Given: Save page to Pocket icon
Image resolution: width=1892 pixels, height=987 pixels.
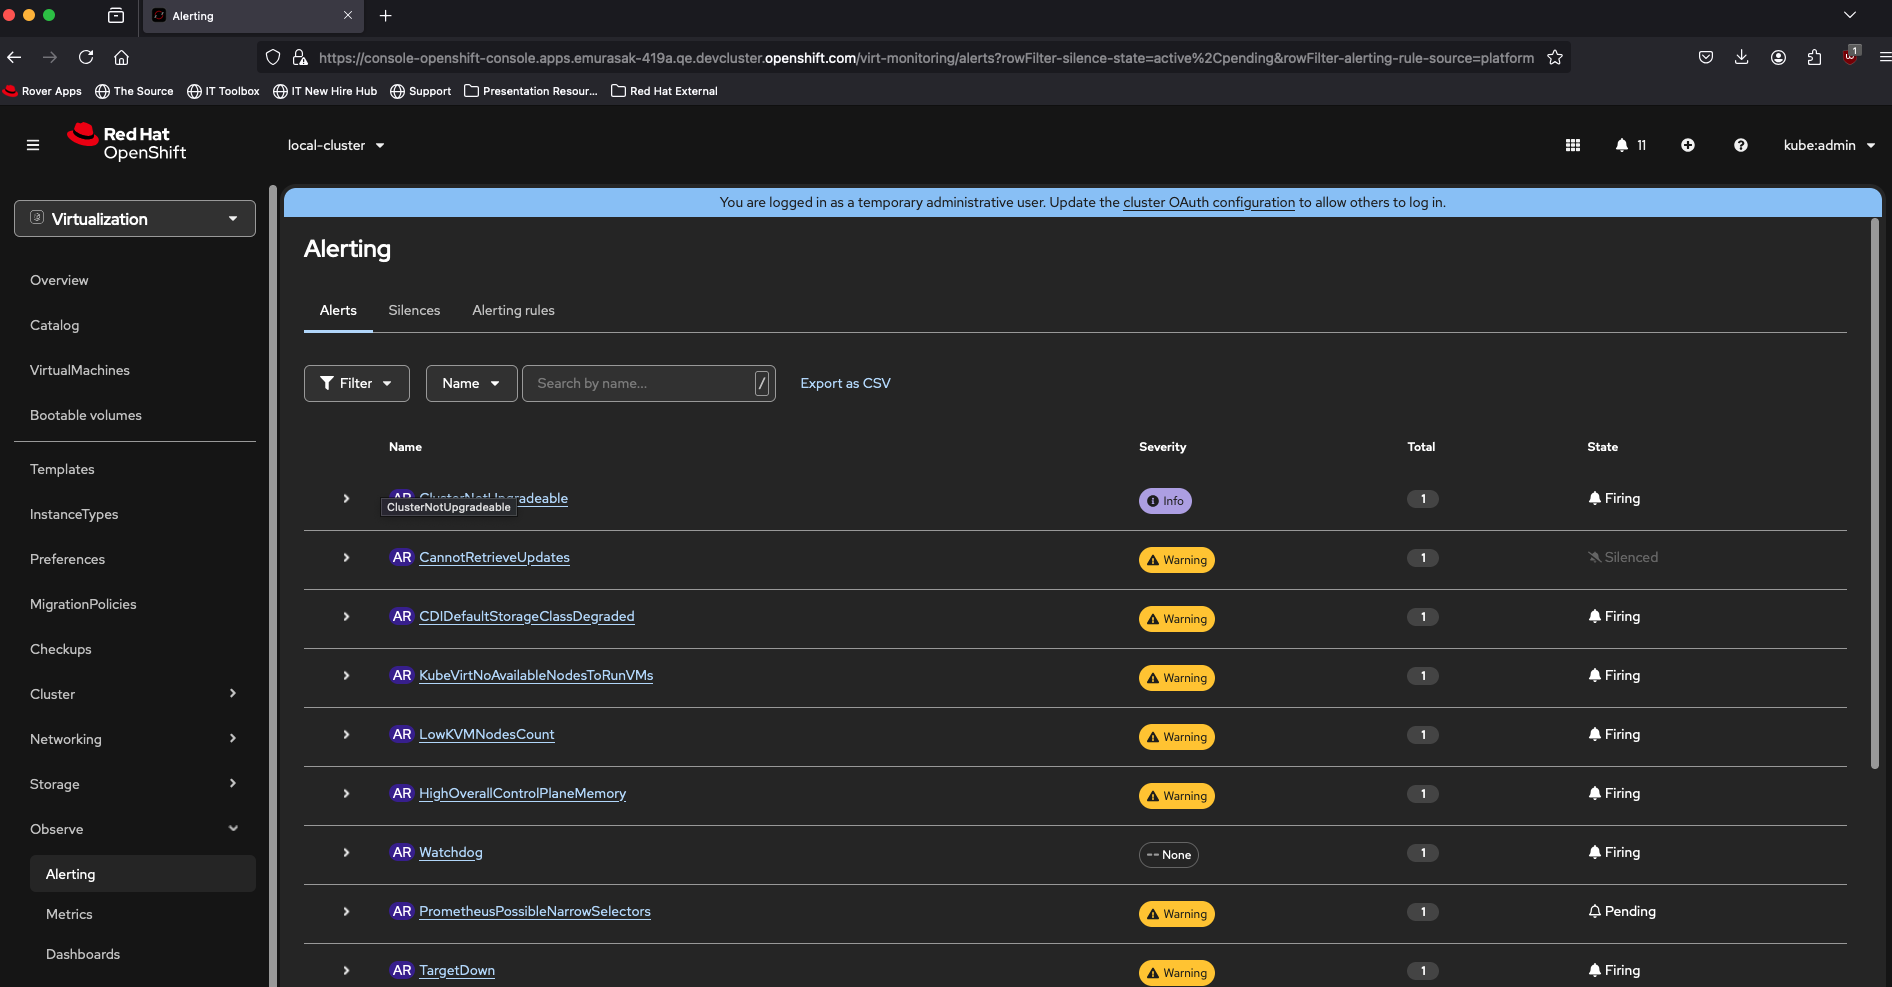Looking at the screenshot, I should coord(1706,57).
